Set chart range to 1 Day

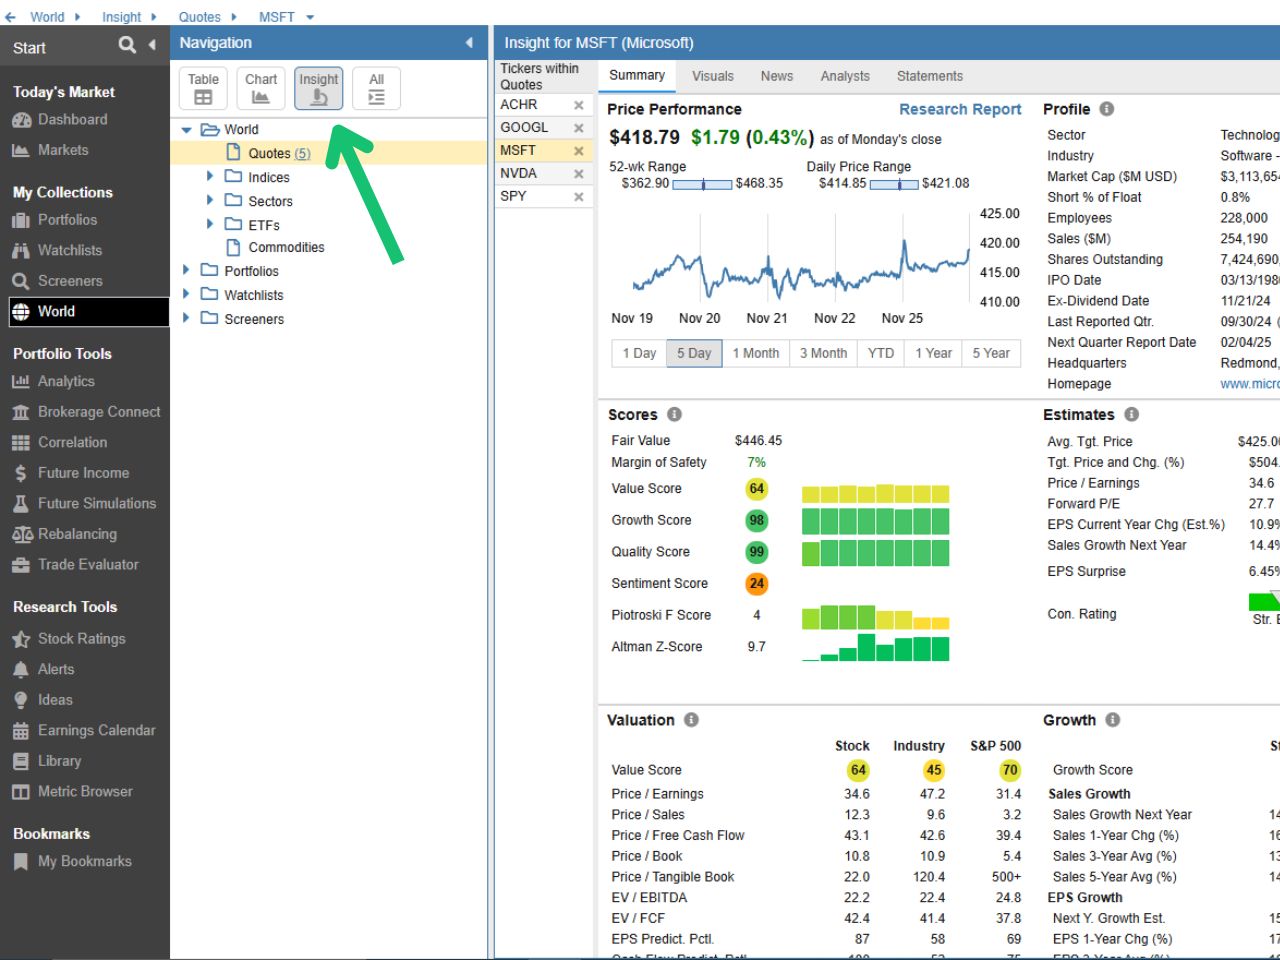[639, 353]
